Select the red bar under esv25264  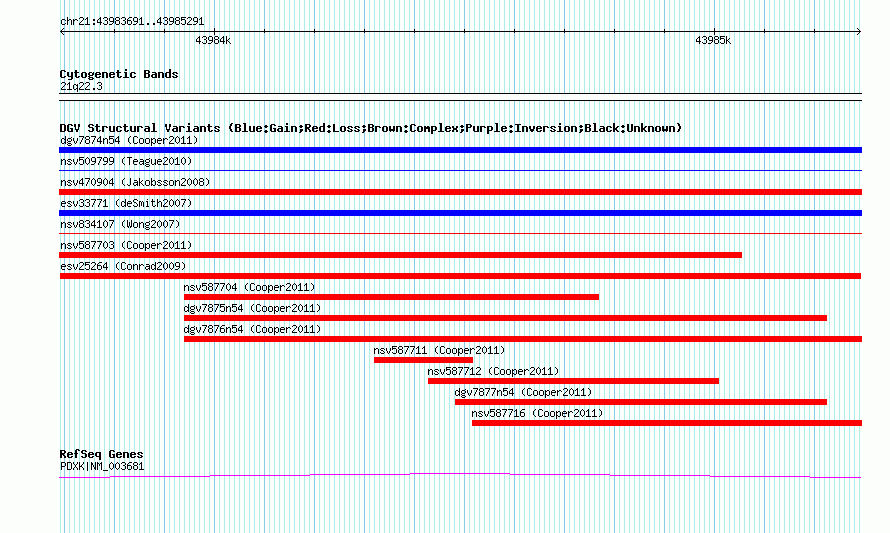460,276
